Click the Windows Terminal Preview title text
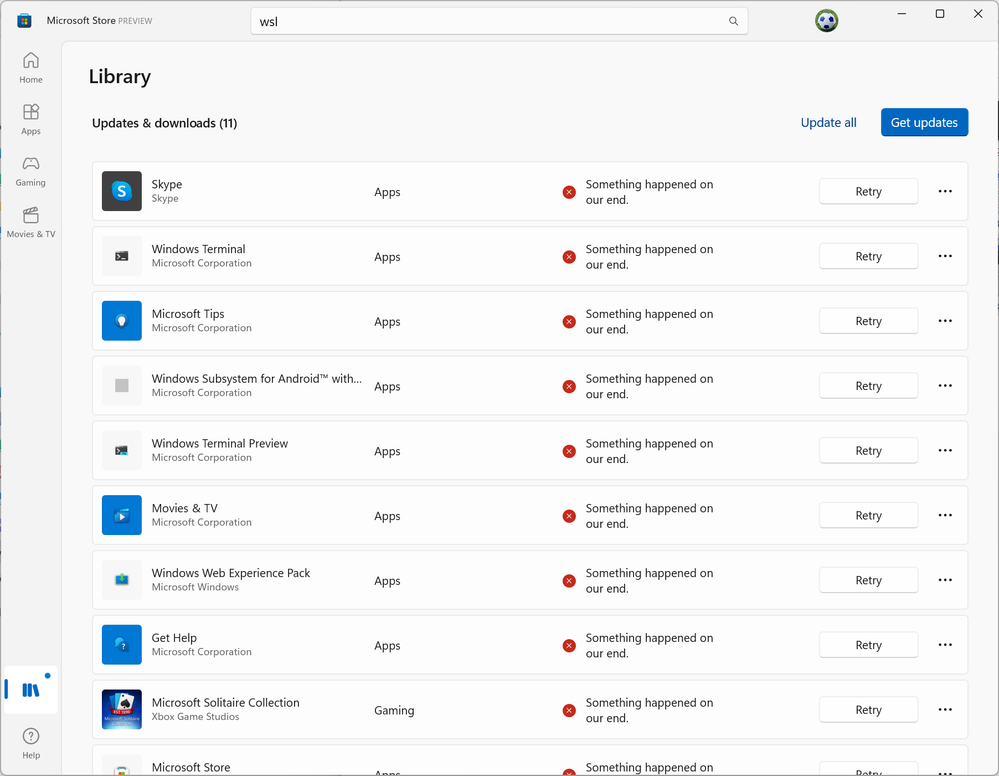 pyautogui.click(x=220, y=443)
